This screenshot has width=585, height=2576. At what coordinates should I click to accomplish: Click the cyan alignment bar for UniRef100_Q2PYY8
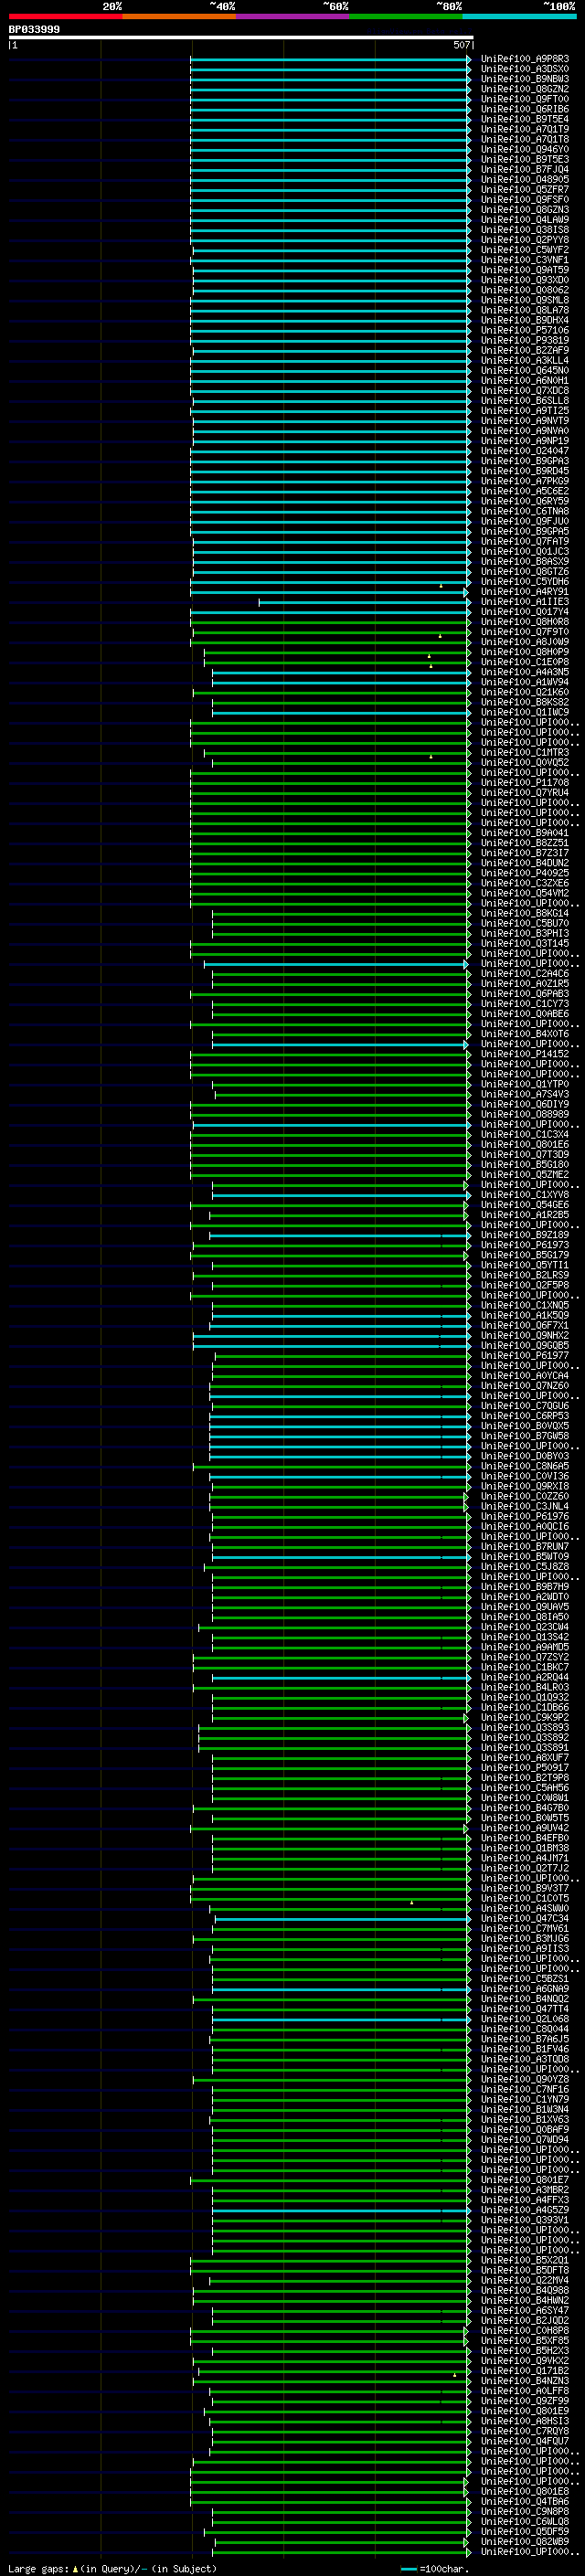point(330,240)
